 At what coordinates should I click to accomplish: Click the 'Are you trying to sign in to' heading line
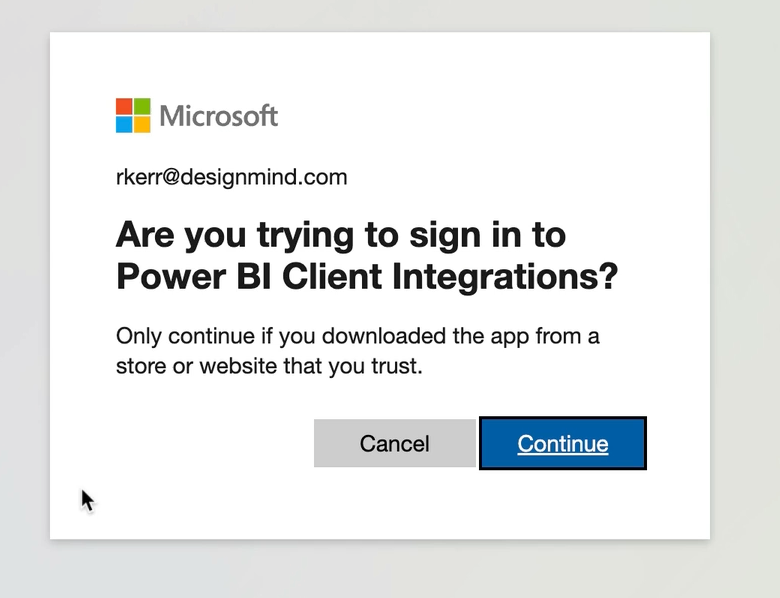coord(341,236)
